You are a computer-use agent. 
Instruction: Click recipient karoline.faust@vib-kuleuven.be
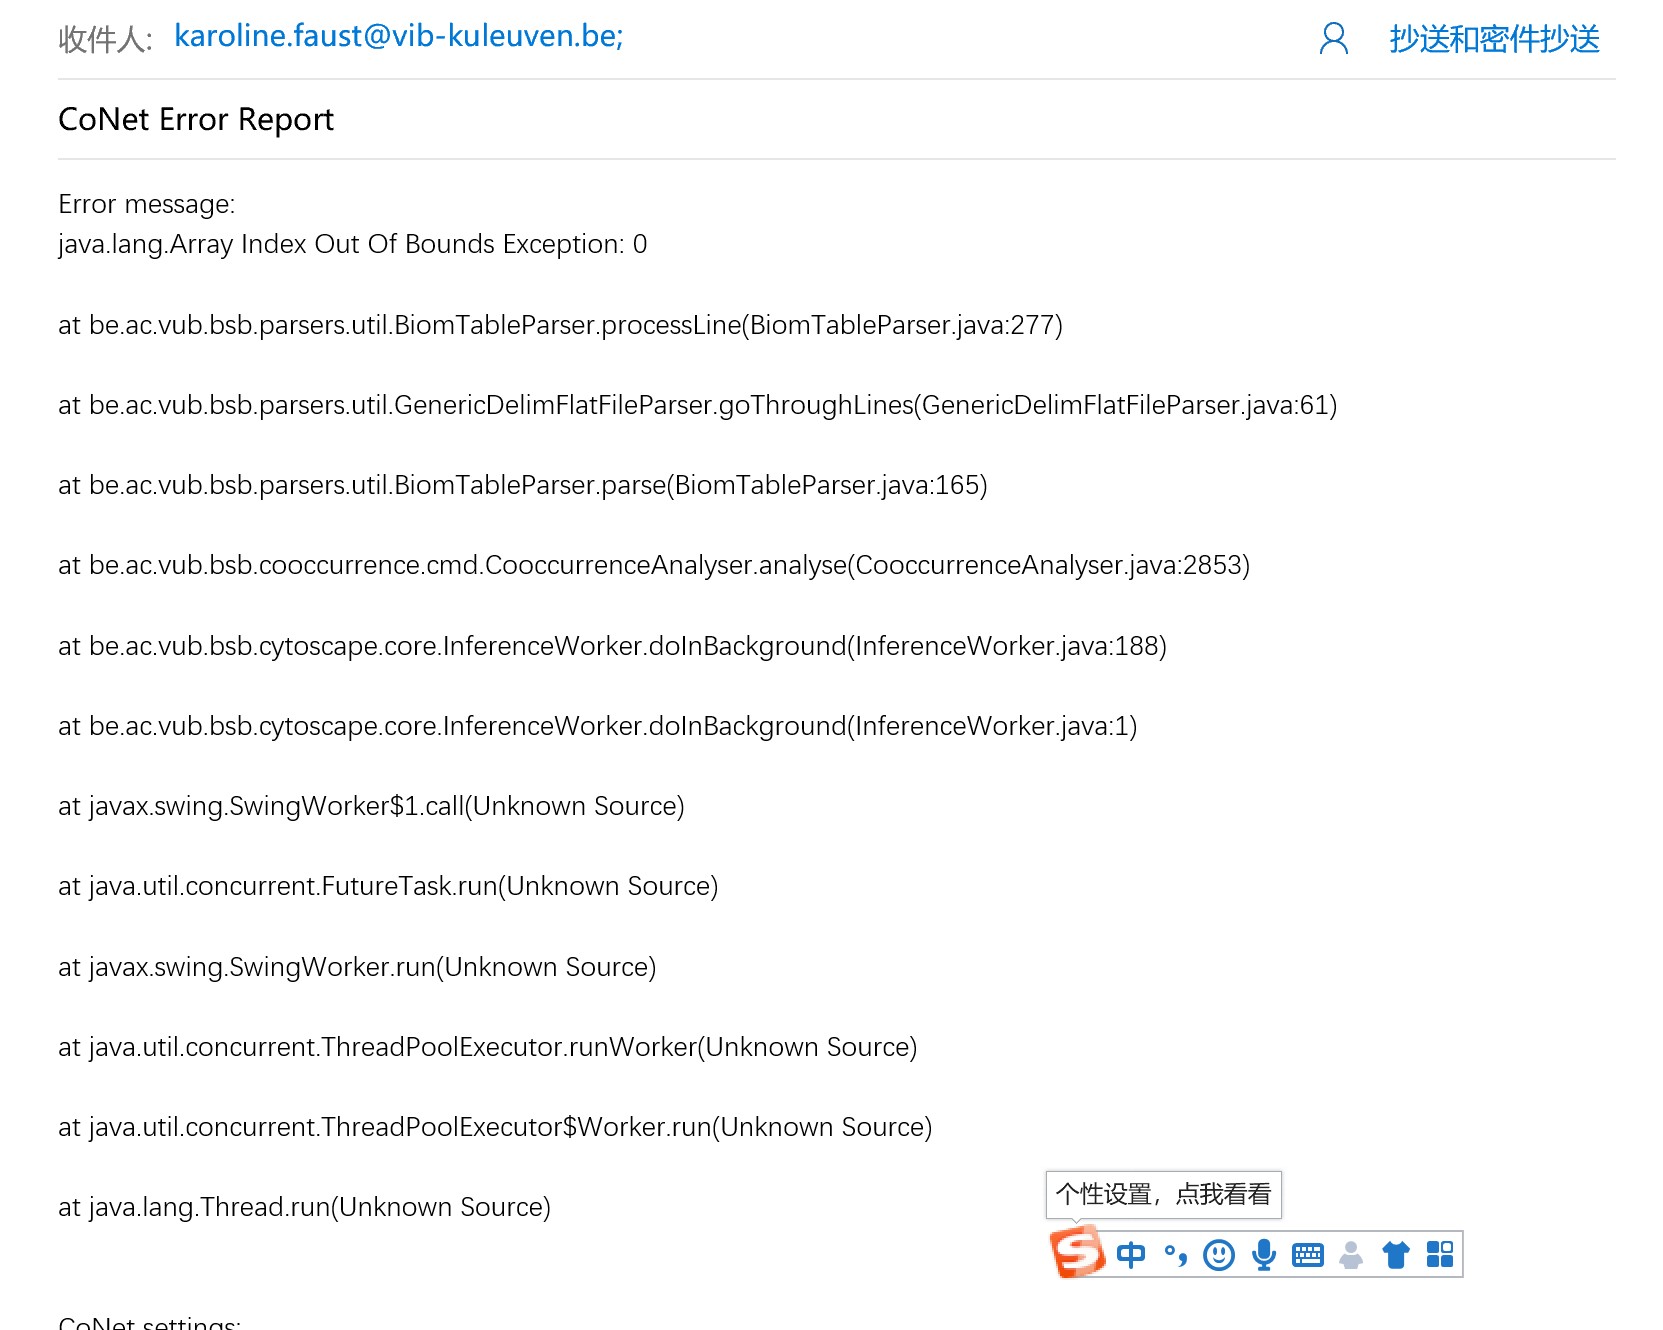[x=398, y=36]
